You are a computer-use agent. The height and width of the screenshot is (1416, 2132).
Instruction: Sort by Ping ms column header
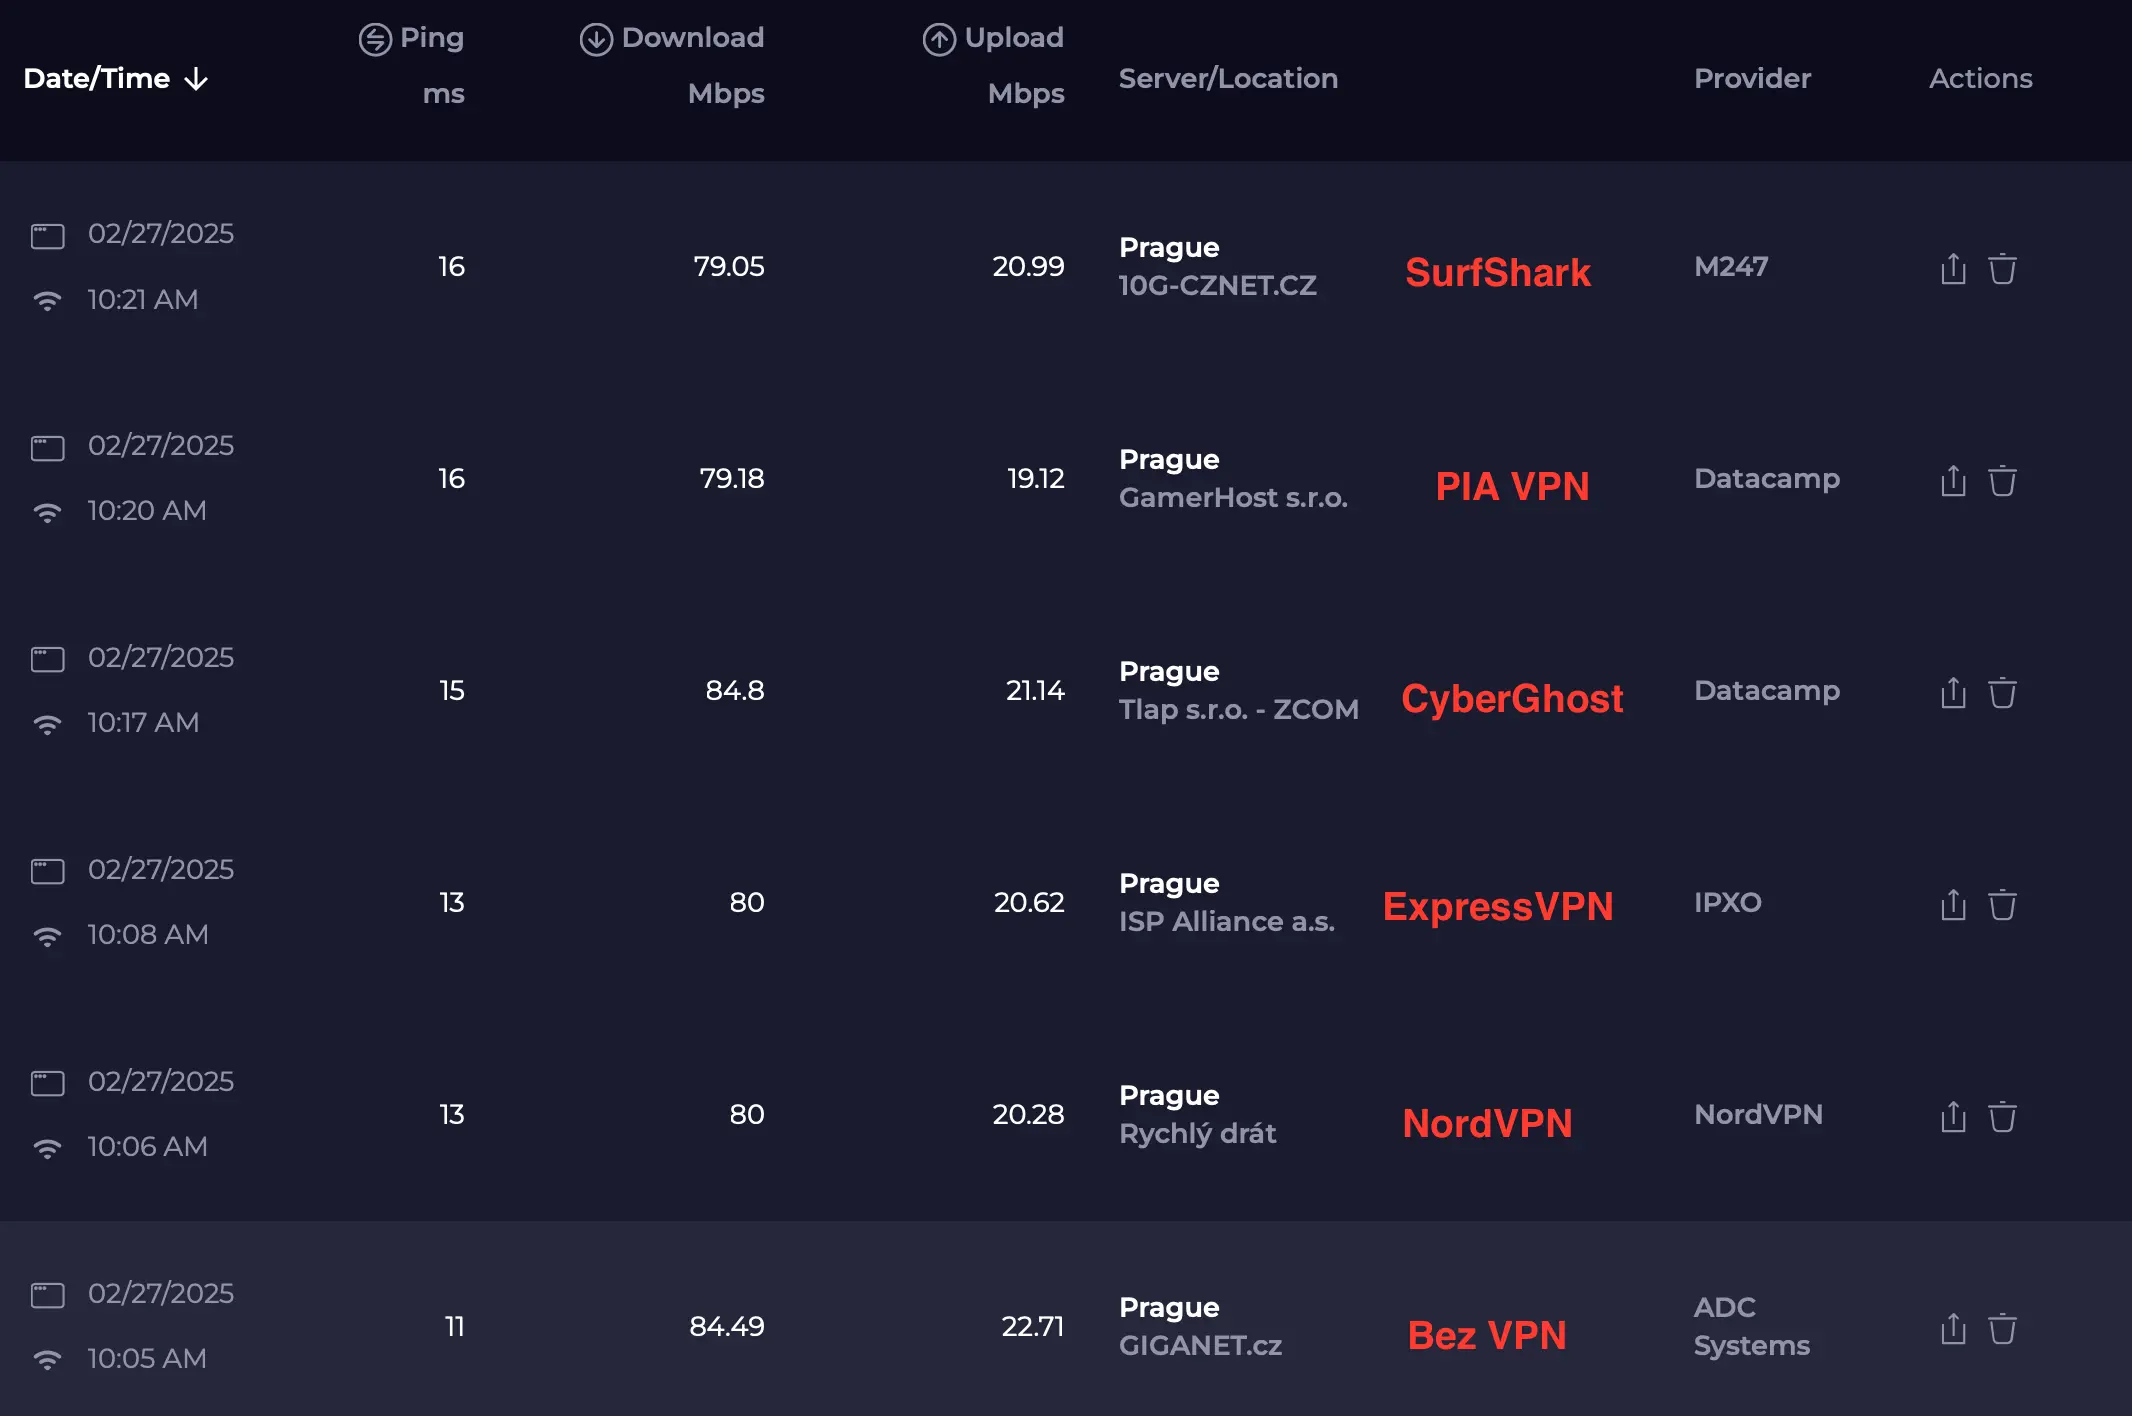[x=430, y=39]
